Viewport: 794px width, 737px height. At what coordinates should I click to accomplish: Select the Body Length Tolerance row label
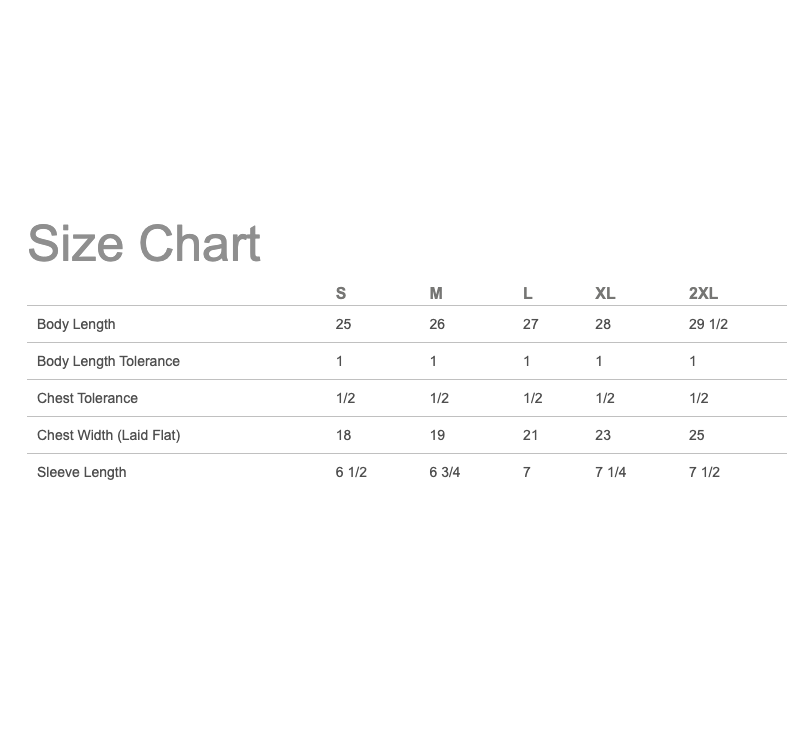pyautogui.click(x=108, y=361)
